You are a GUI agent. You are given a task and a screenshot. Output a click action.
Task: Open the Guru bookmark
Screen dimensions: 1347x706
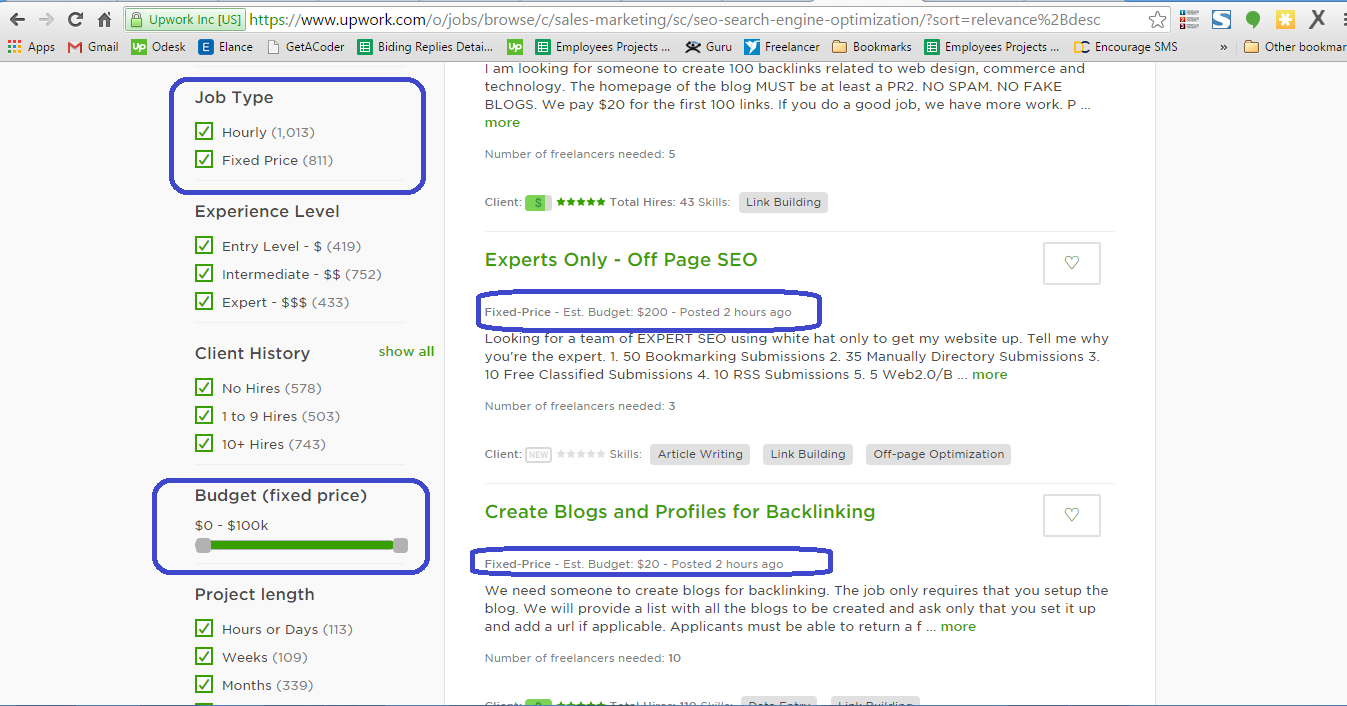click(x=708, y=47)
